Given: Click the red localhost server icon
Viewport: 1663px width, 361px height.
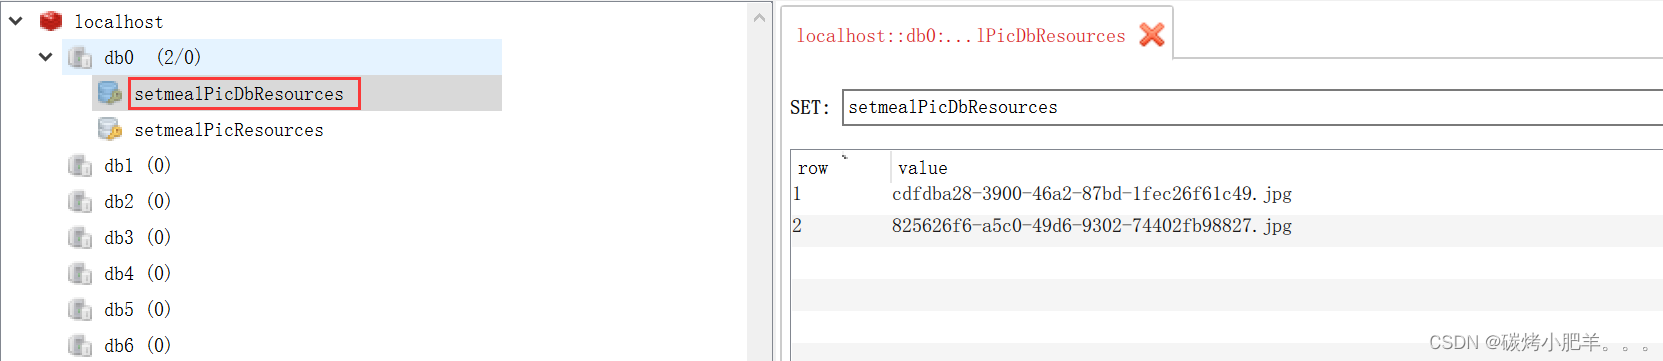Looking at the screenshot, I should pyautogui.click(x=51, y=21).
